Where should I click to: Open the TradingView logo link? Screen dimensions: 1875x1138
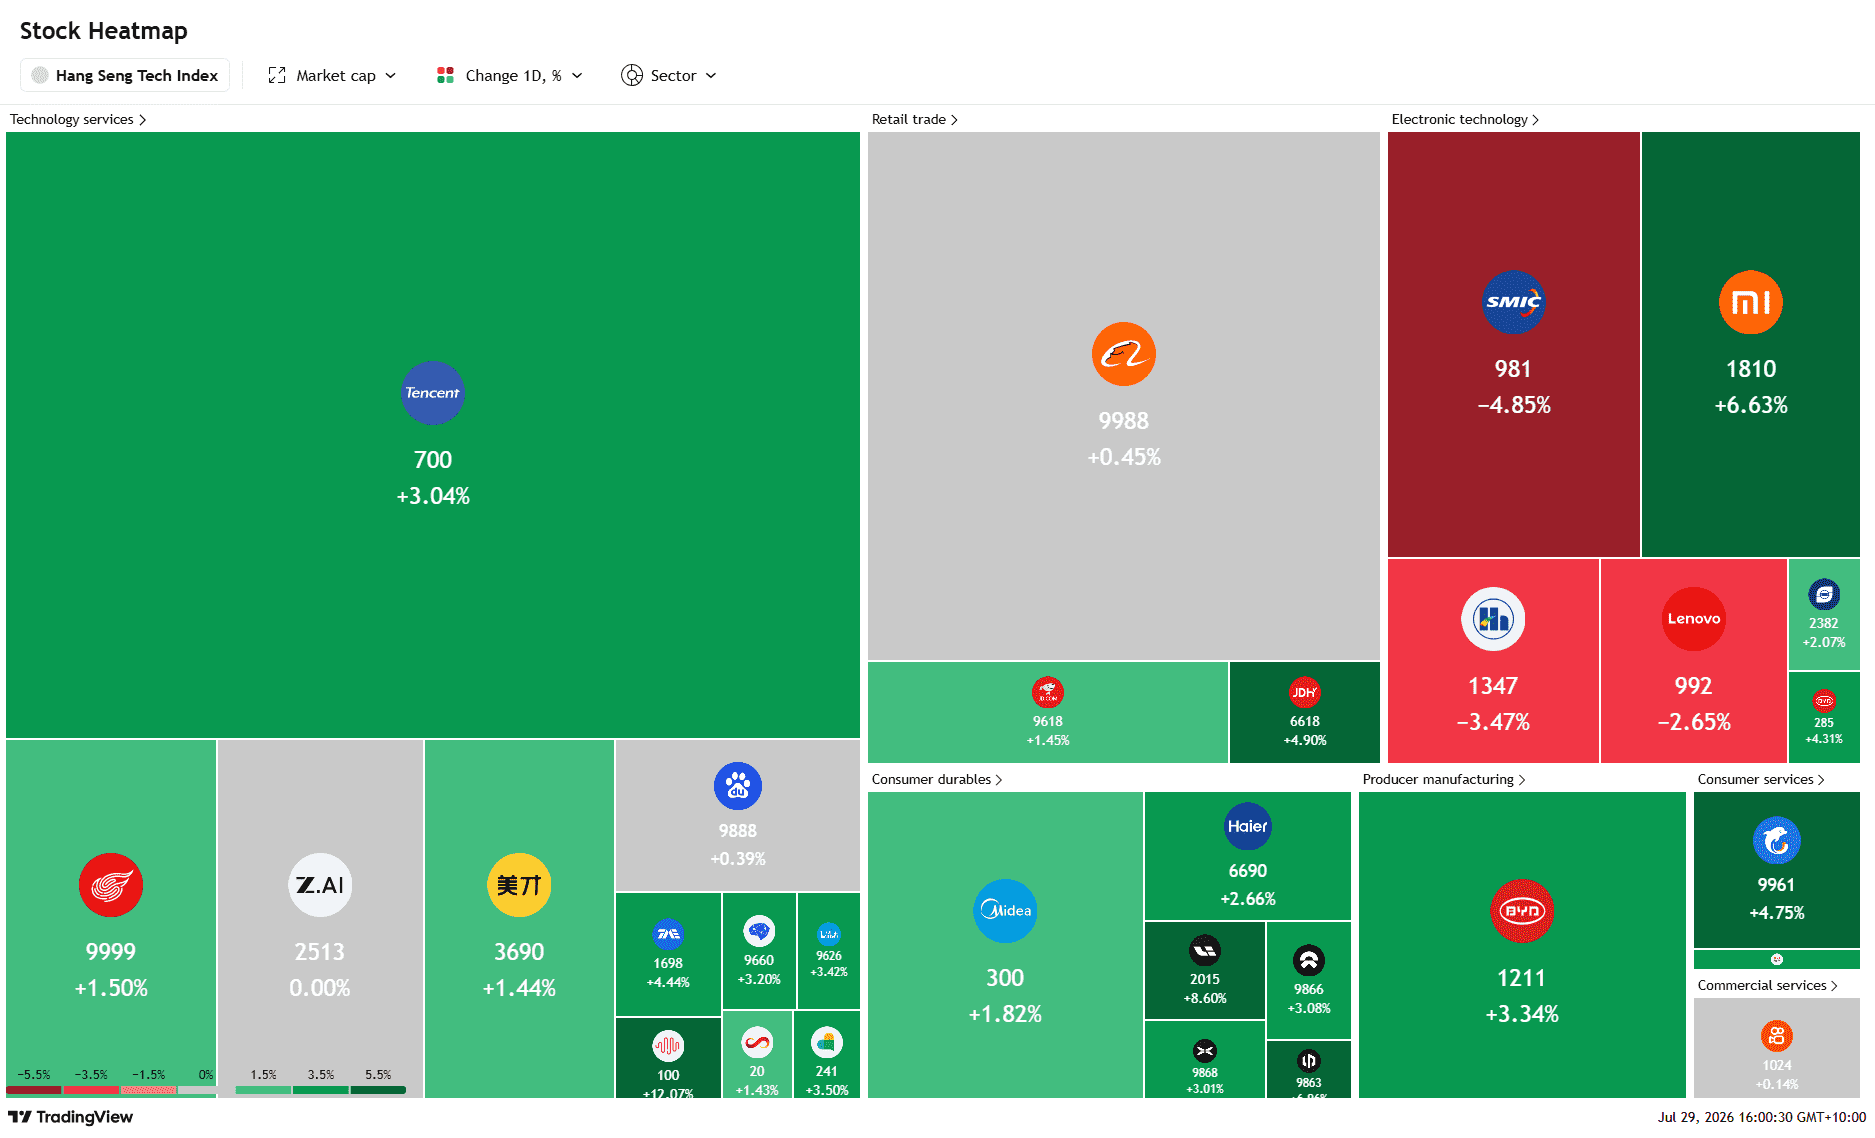(70, 1117)
